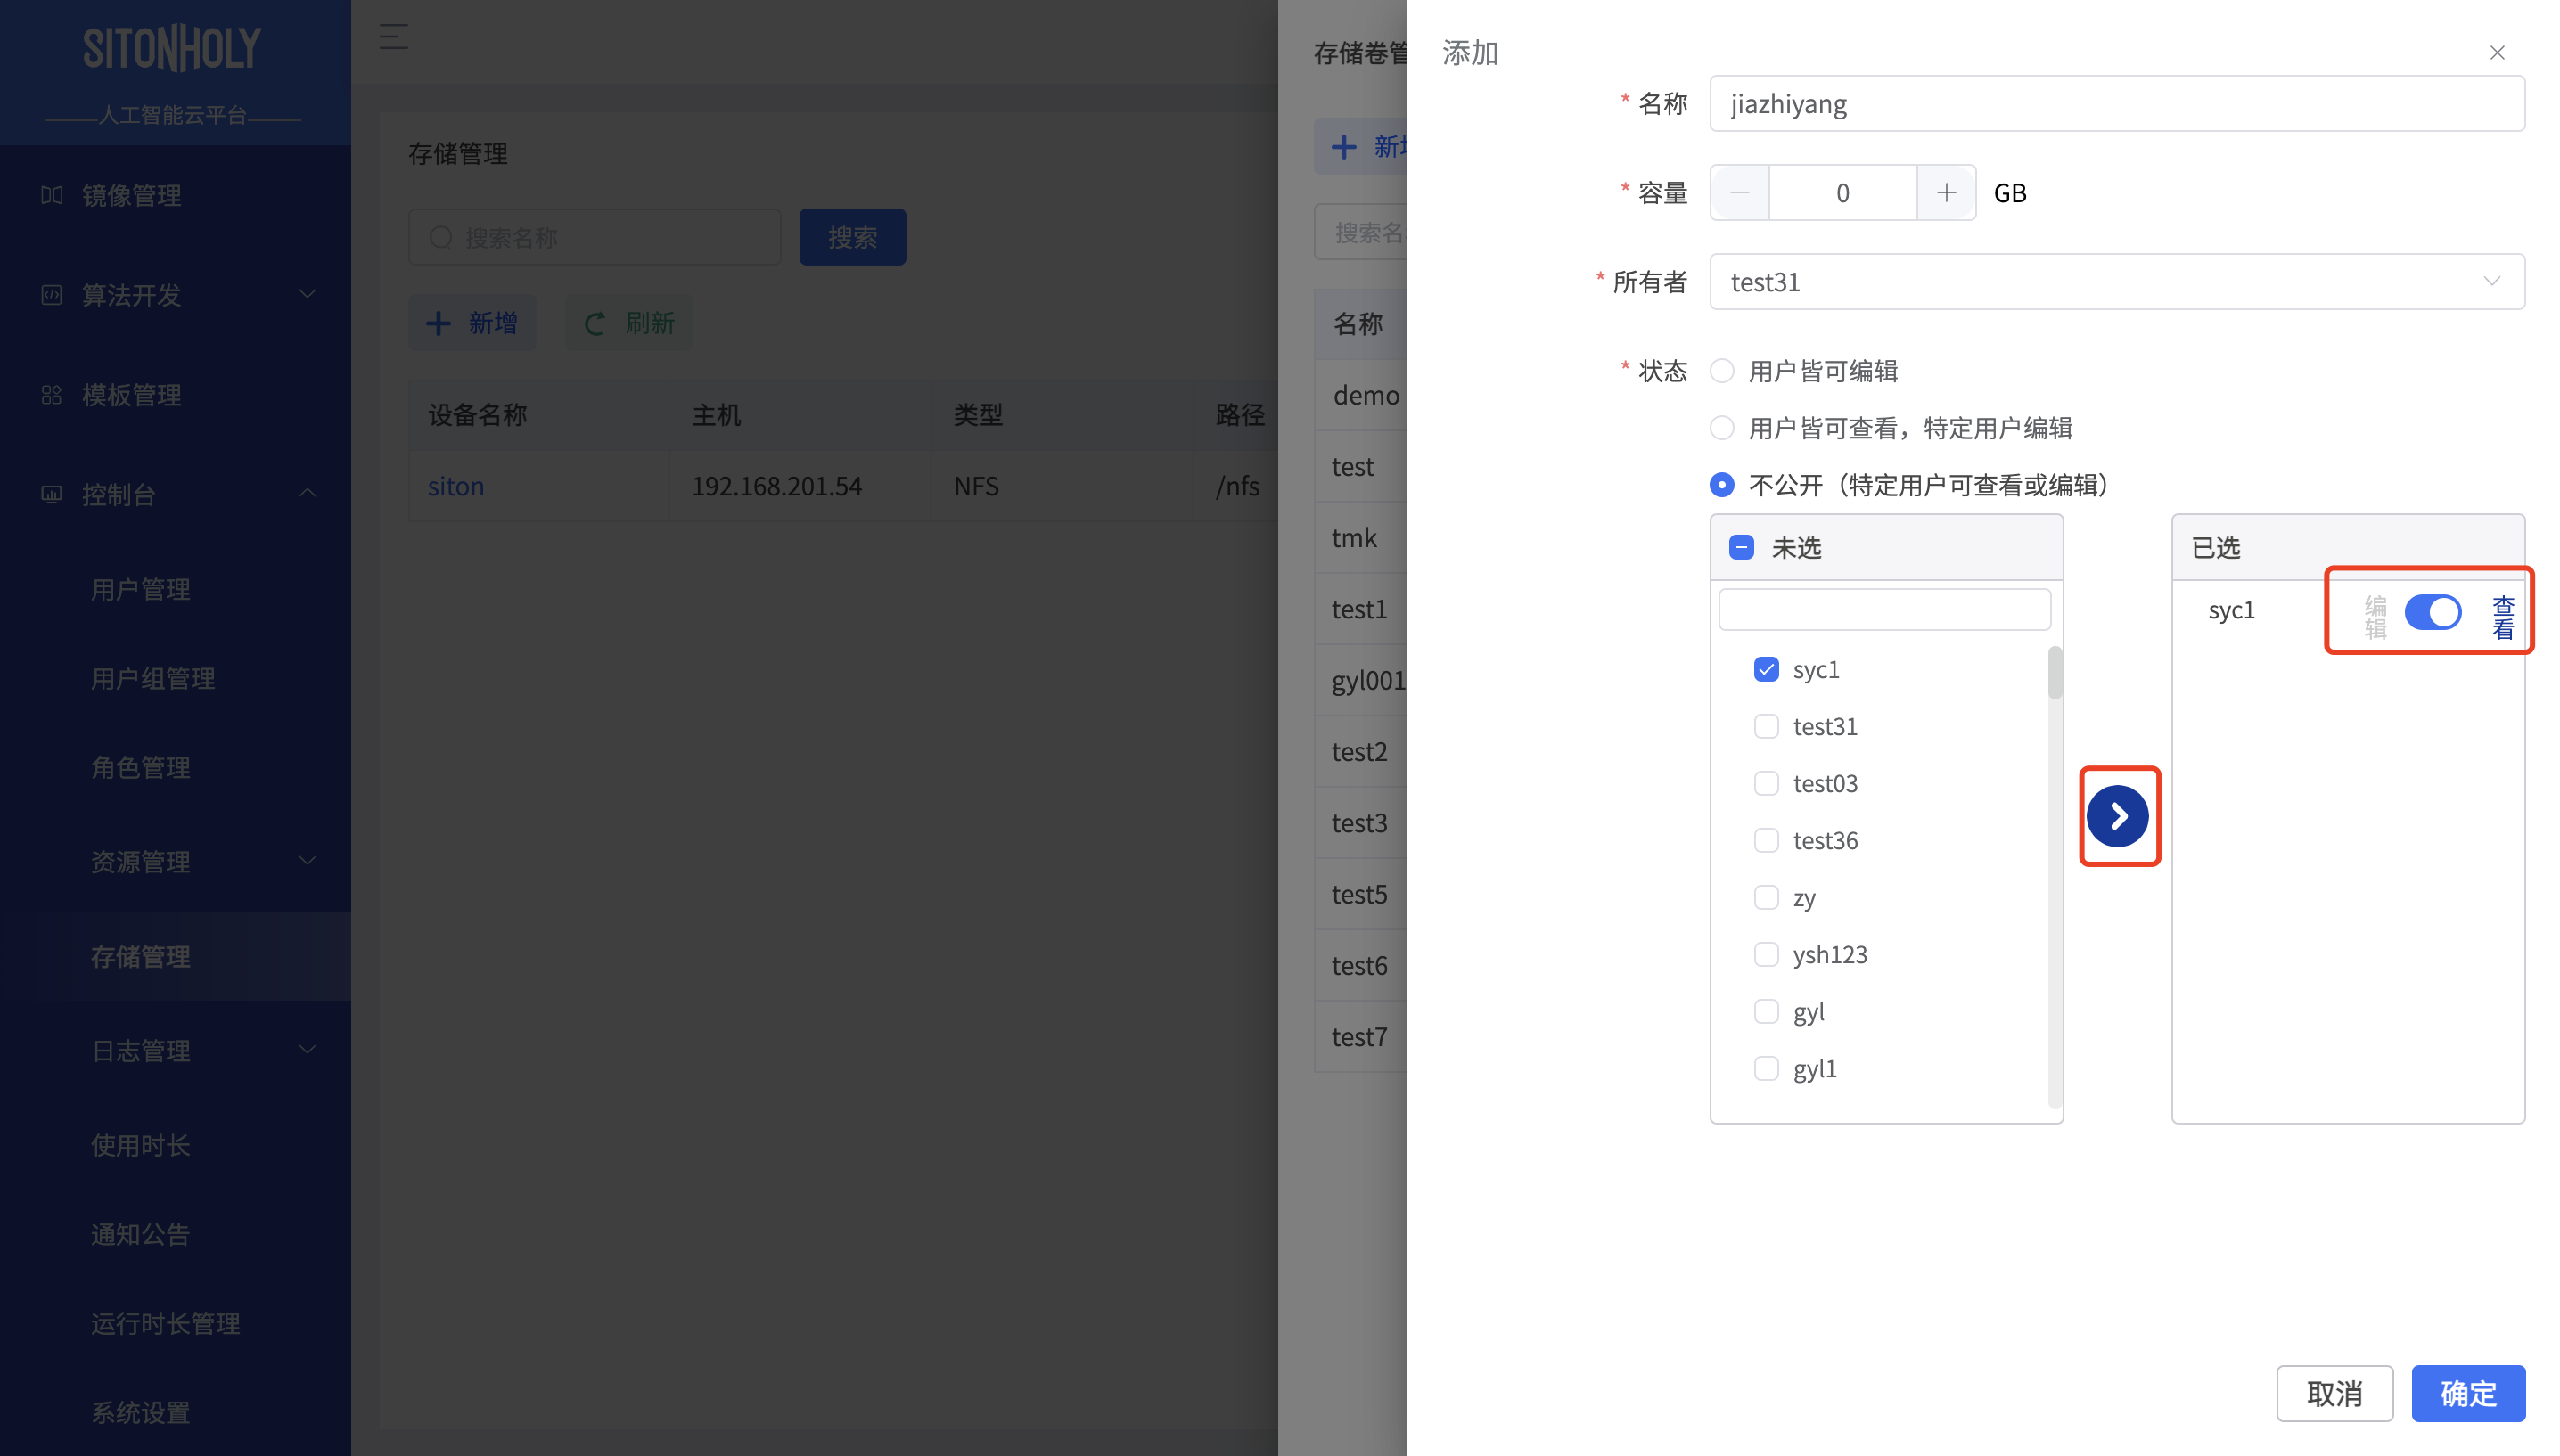2560x1456 pixels.
Task: Toggle the 未选 select-all checkbox
Action: coord(1741,548)
